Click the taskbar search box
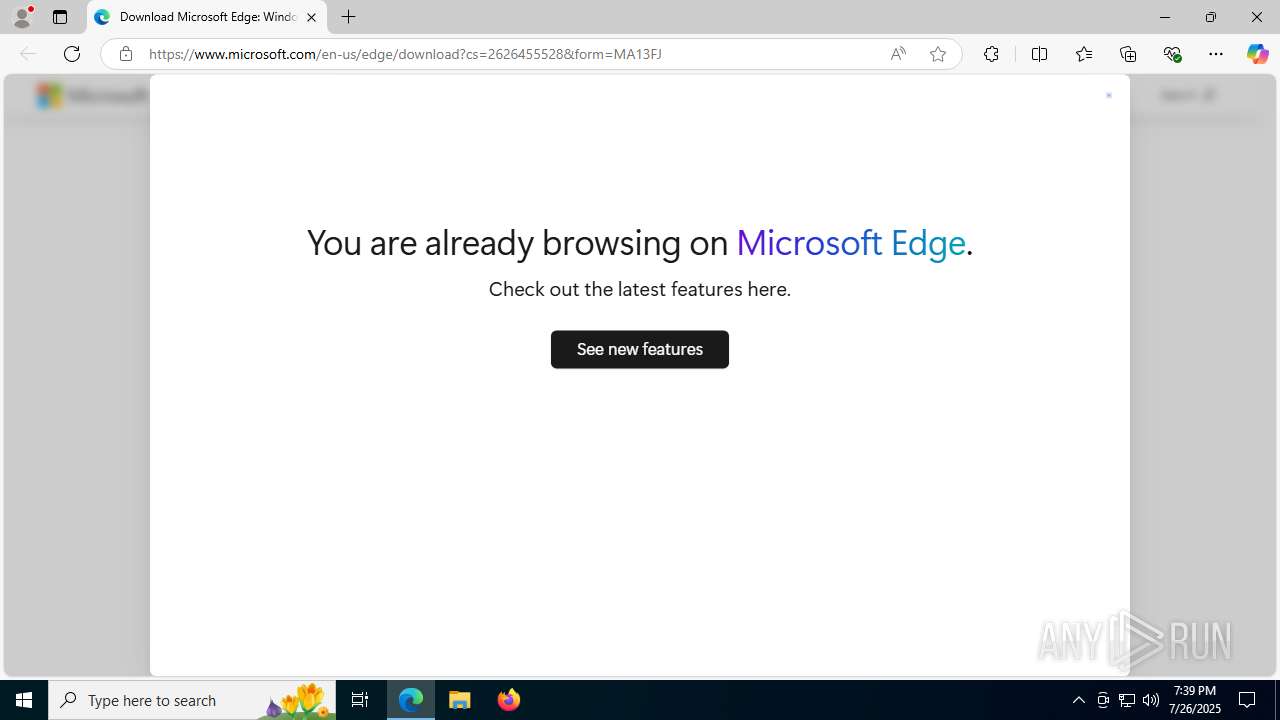 coord(192,700)
